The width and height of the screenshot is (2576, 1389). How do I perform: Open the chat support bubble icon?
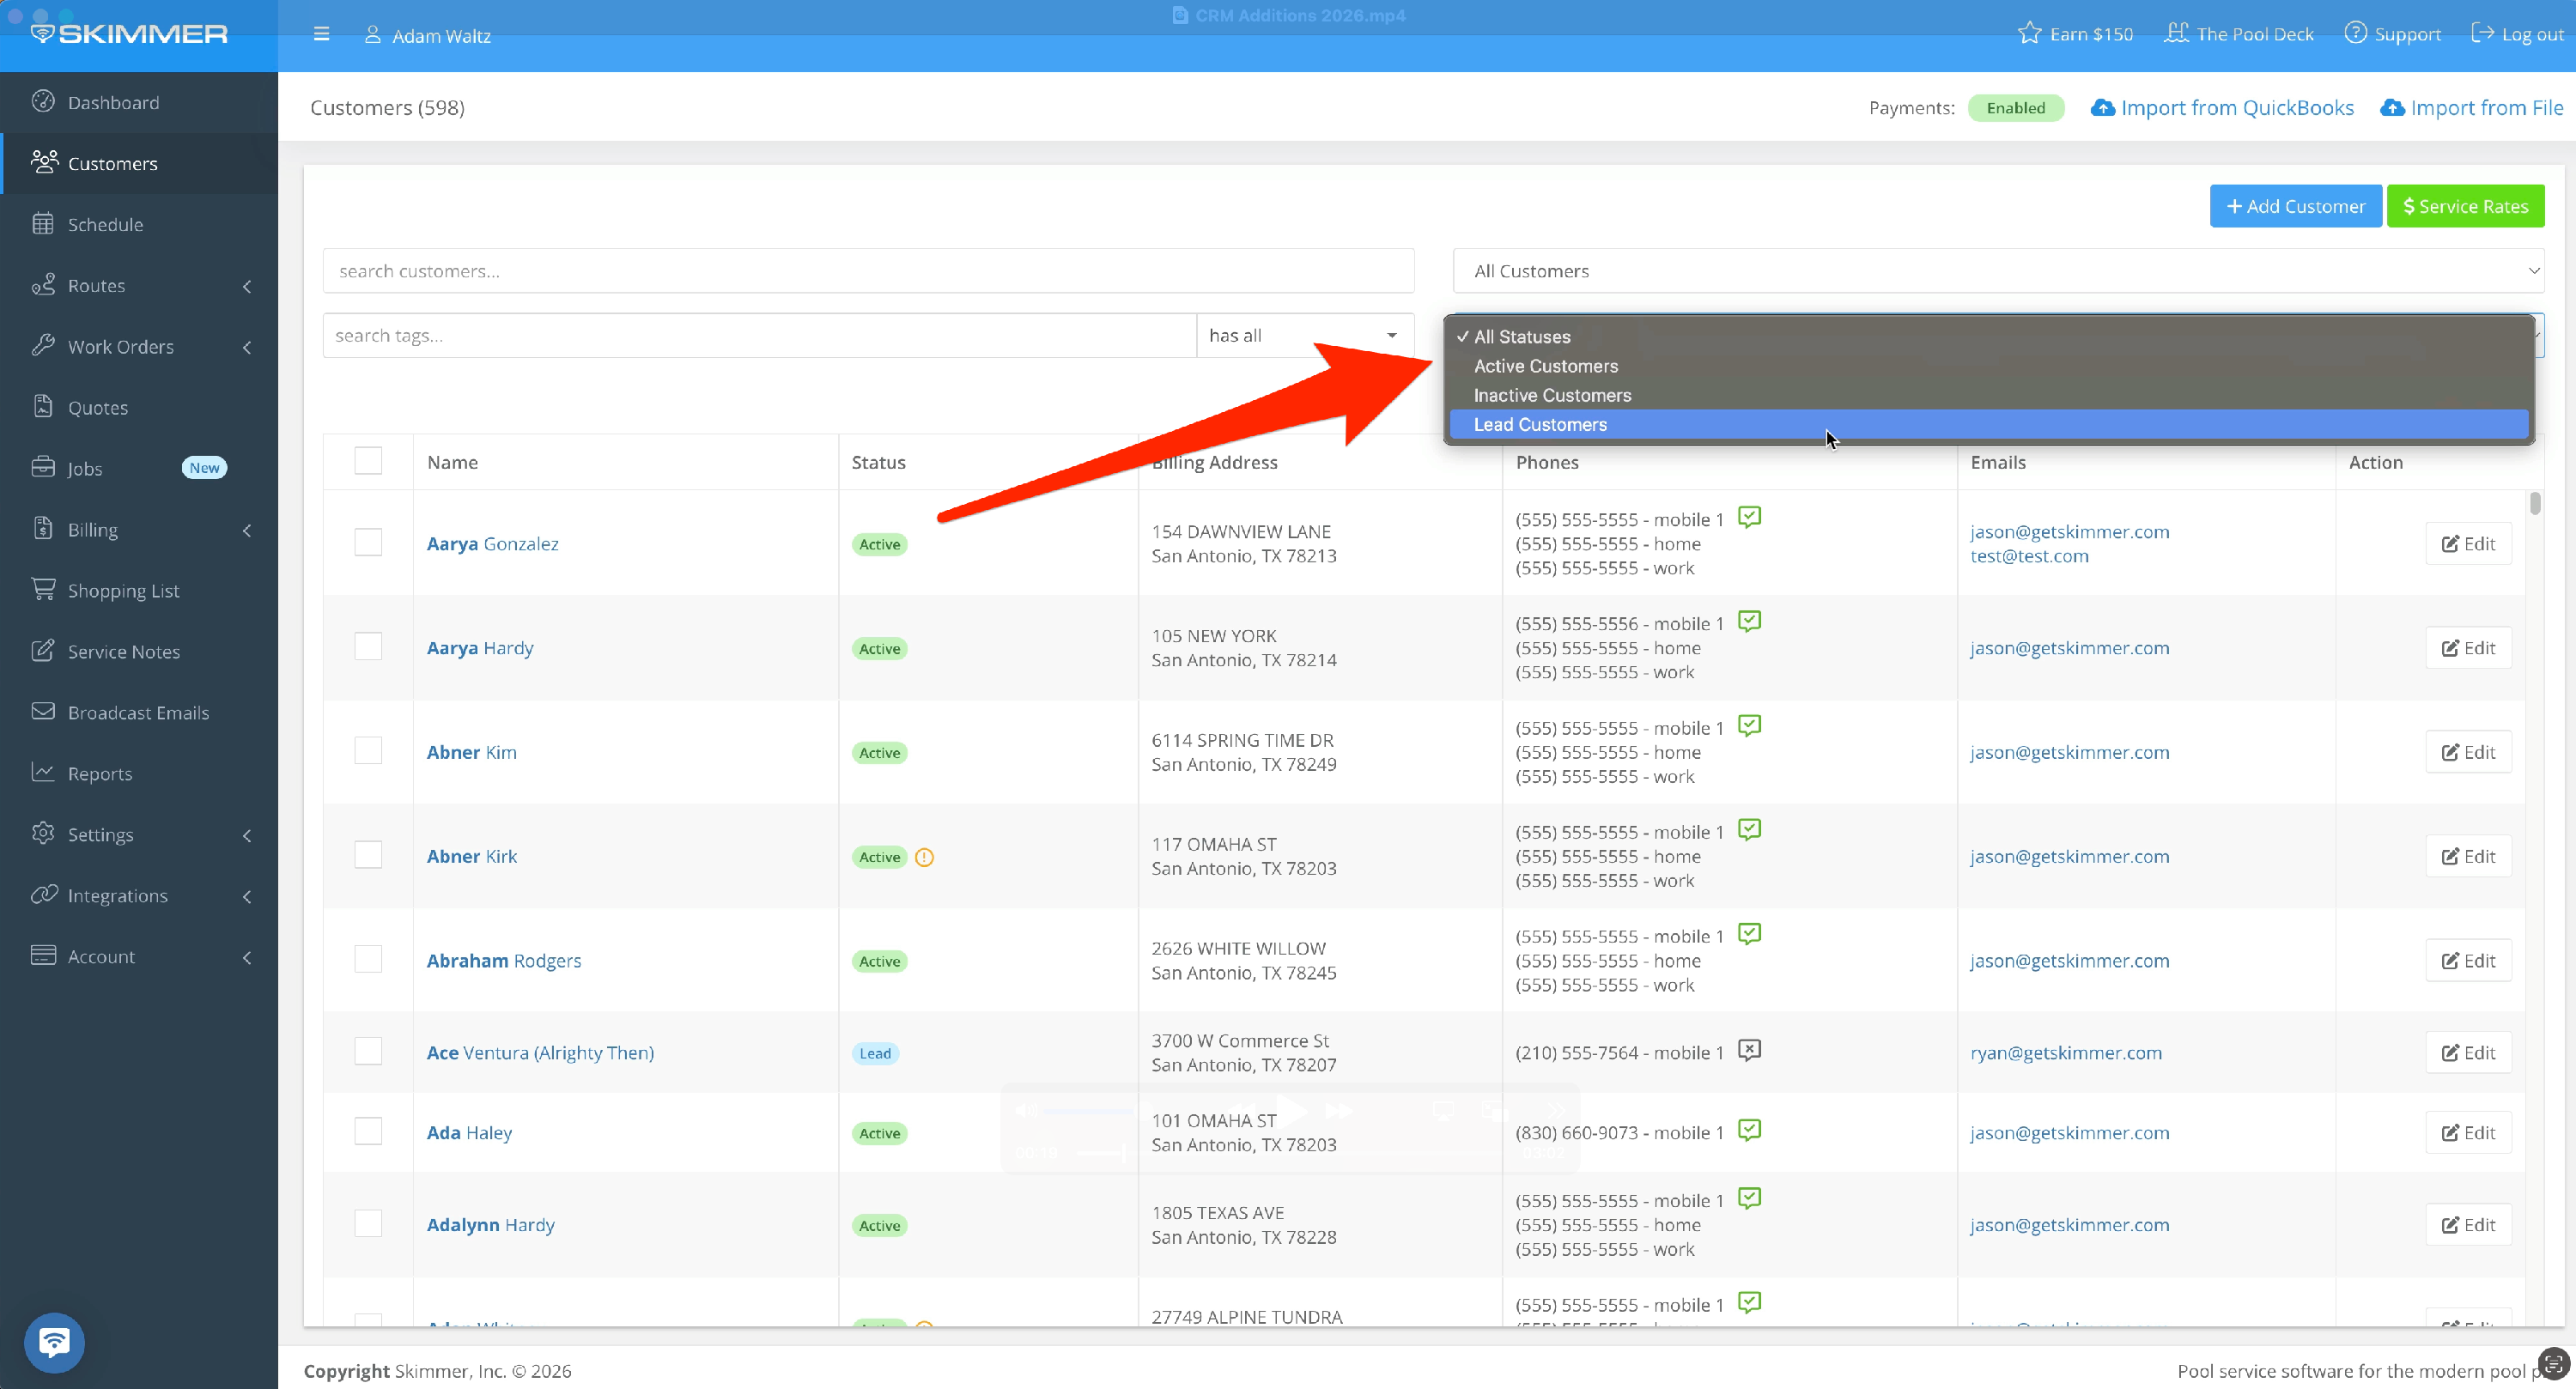[x=54, y=1341]
